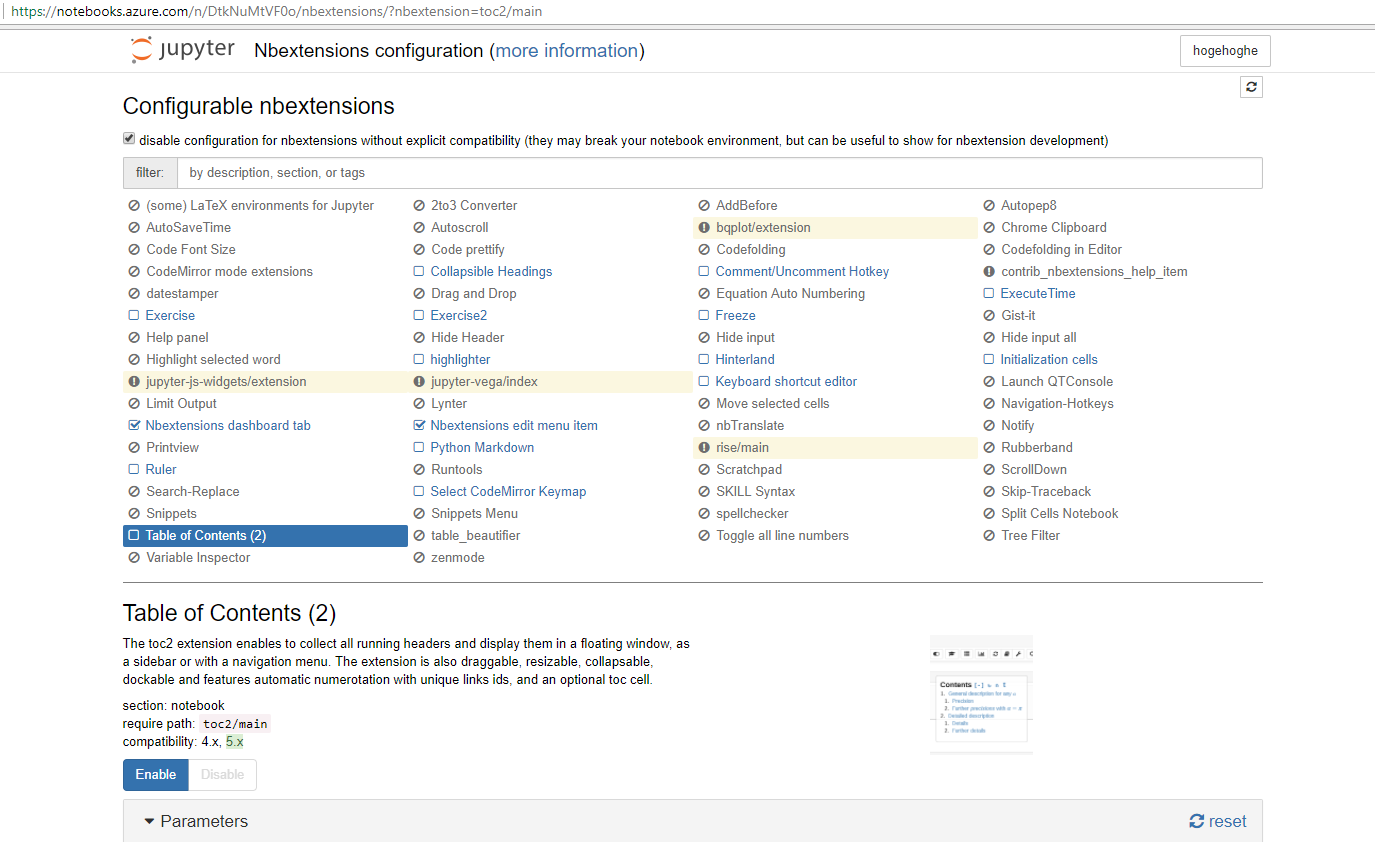Disable the Nbextensions edit menu item extension
This screenshot has width=1375, height=842.
(x=419, y=425)
